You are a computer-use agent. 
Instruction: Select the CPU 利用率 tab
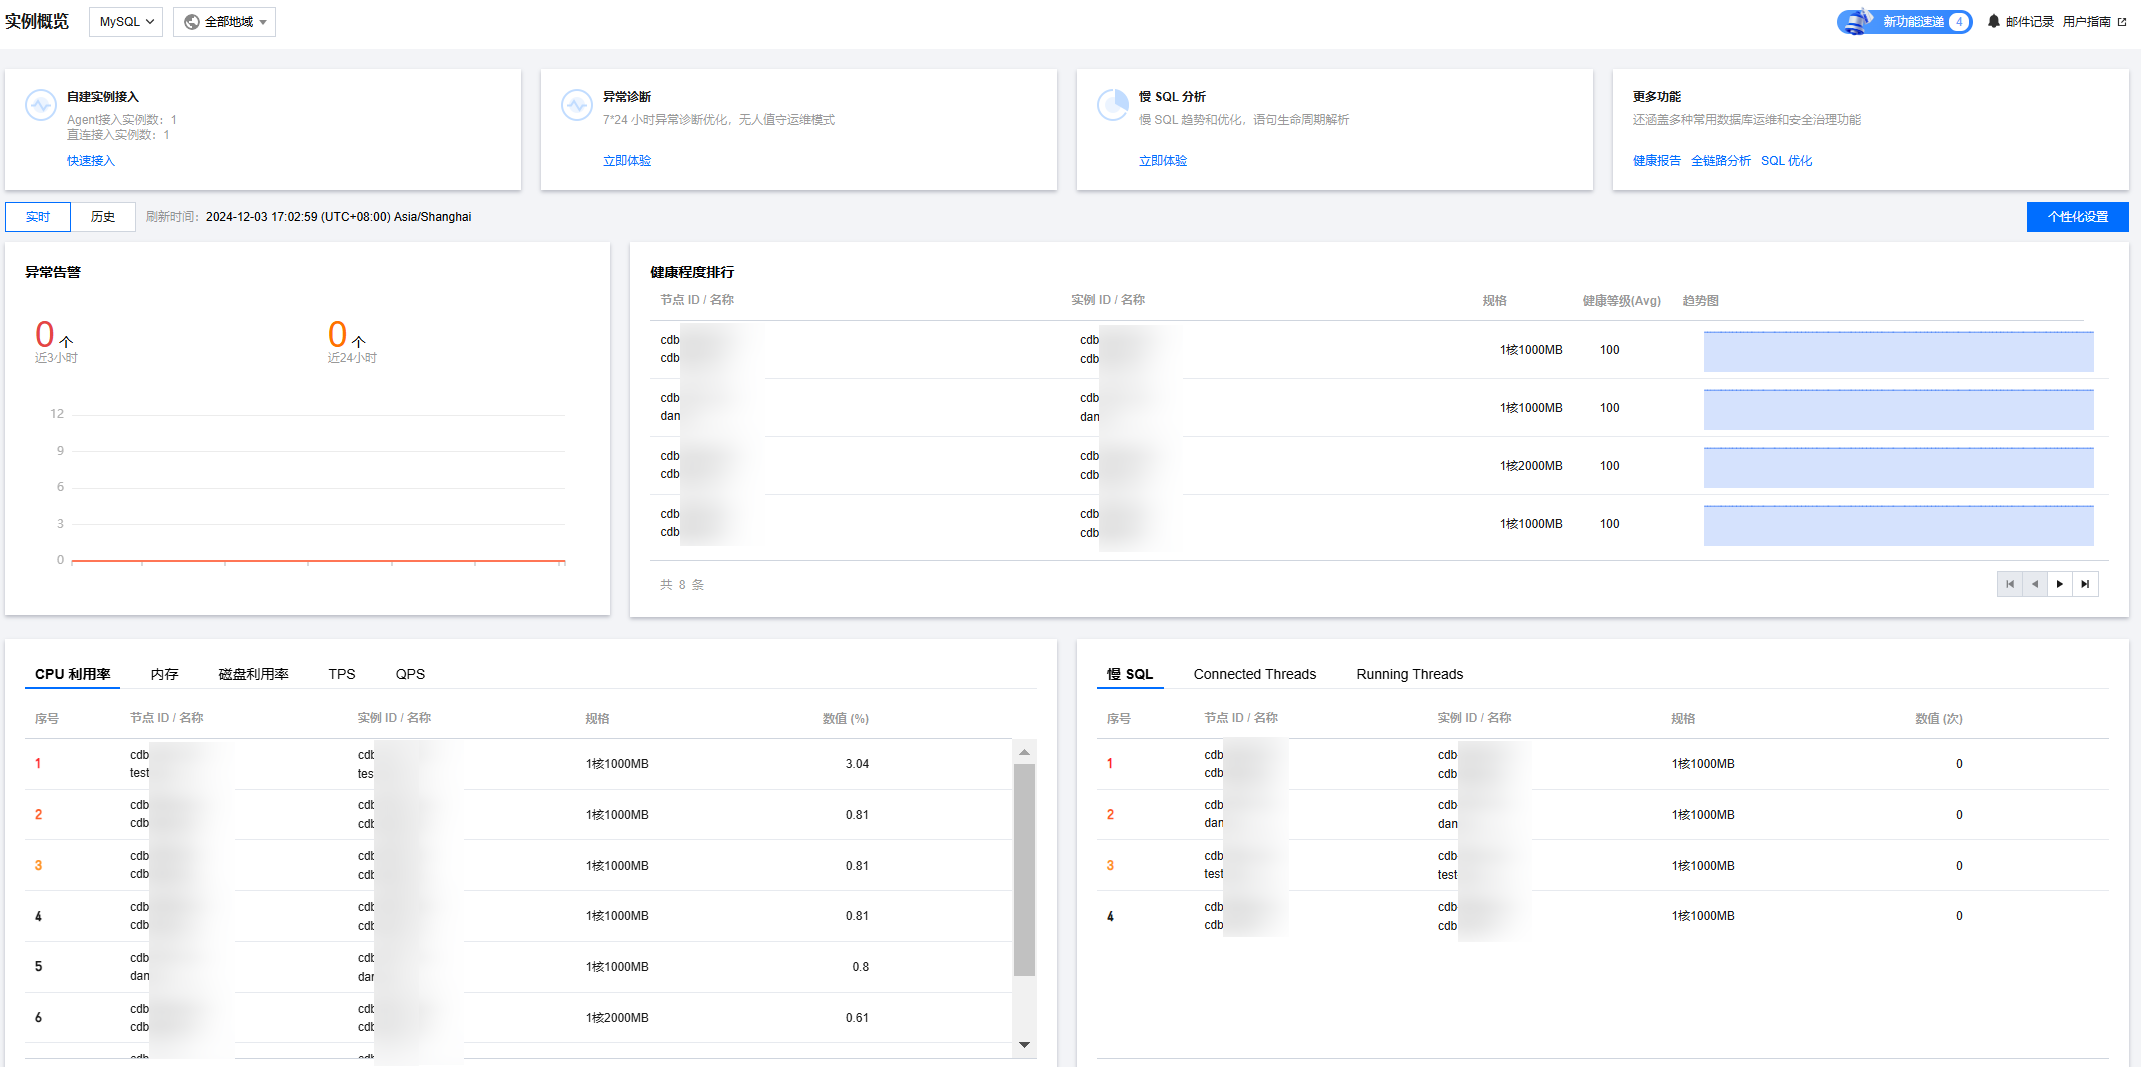pos(72,674)
